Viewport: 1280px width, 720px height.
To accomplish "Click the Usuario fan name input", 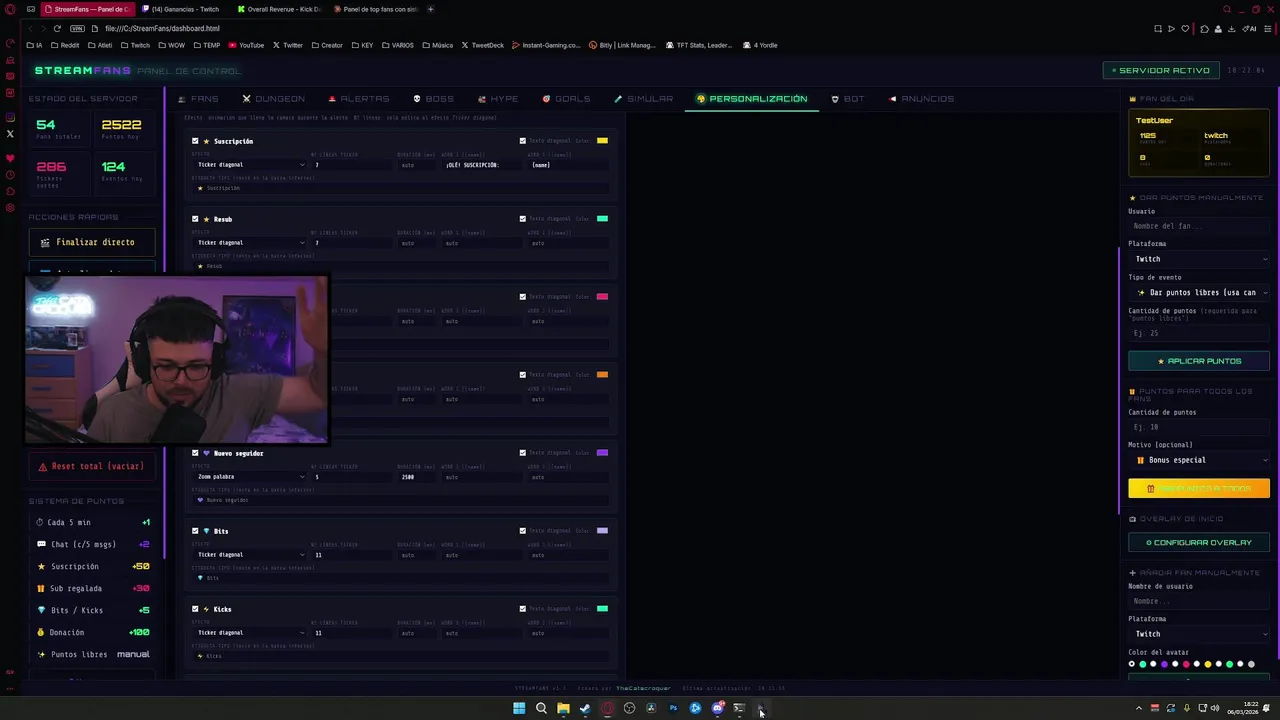I will pyautogui.click(x=1199, y=226).
